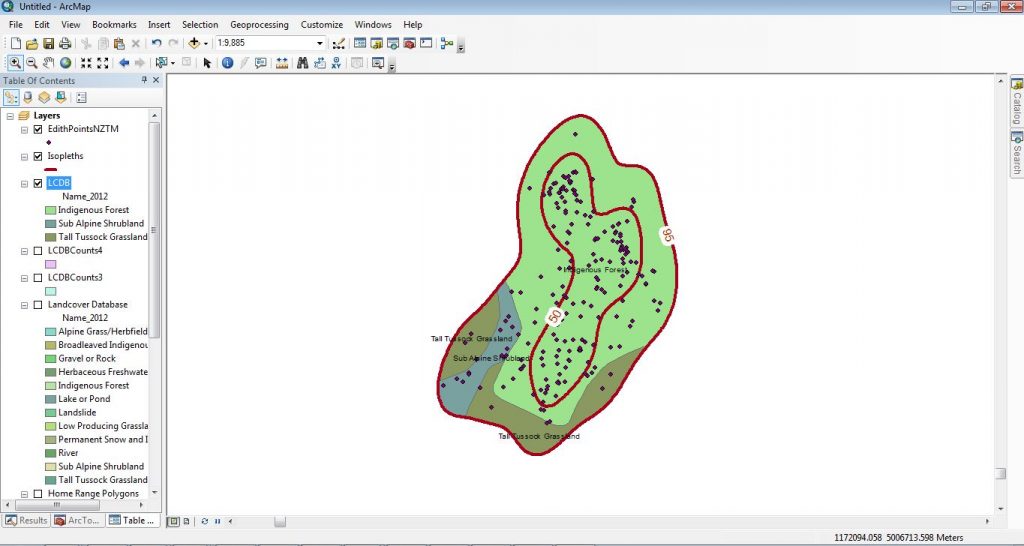This screenshot has height=546, width=1024.
Task: Activate the Identify tool
Action: [x=227, y=63]
